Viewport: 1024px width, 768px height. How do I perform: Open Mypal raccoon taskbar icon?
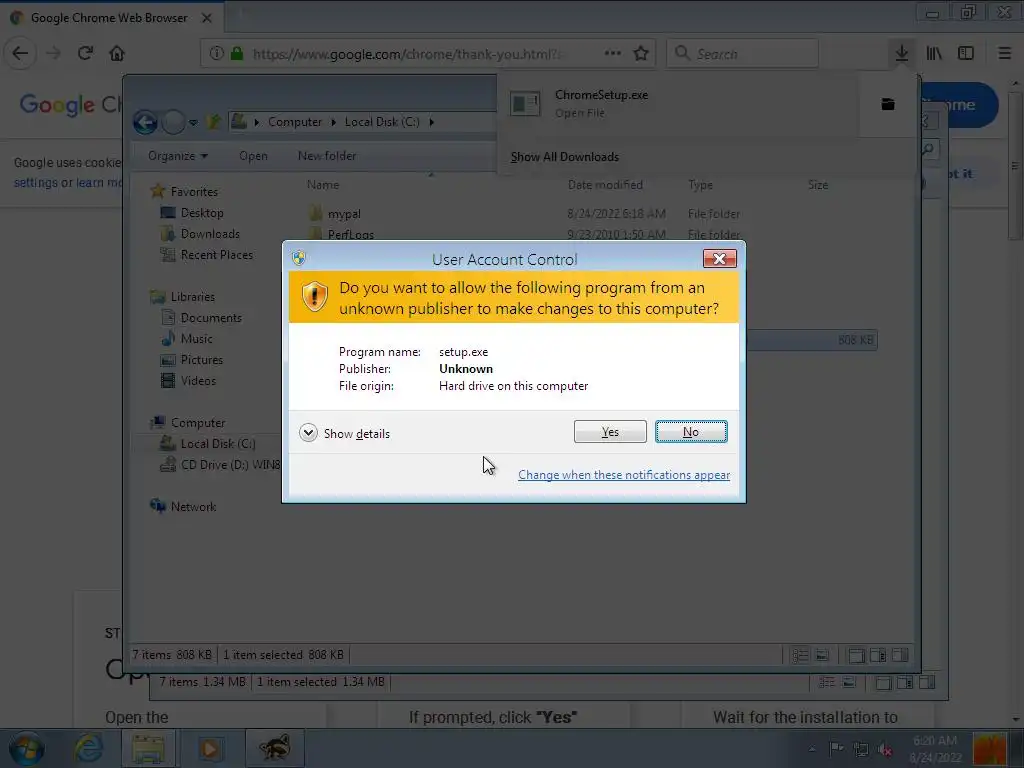coord(274,748)
